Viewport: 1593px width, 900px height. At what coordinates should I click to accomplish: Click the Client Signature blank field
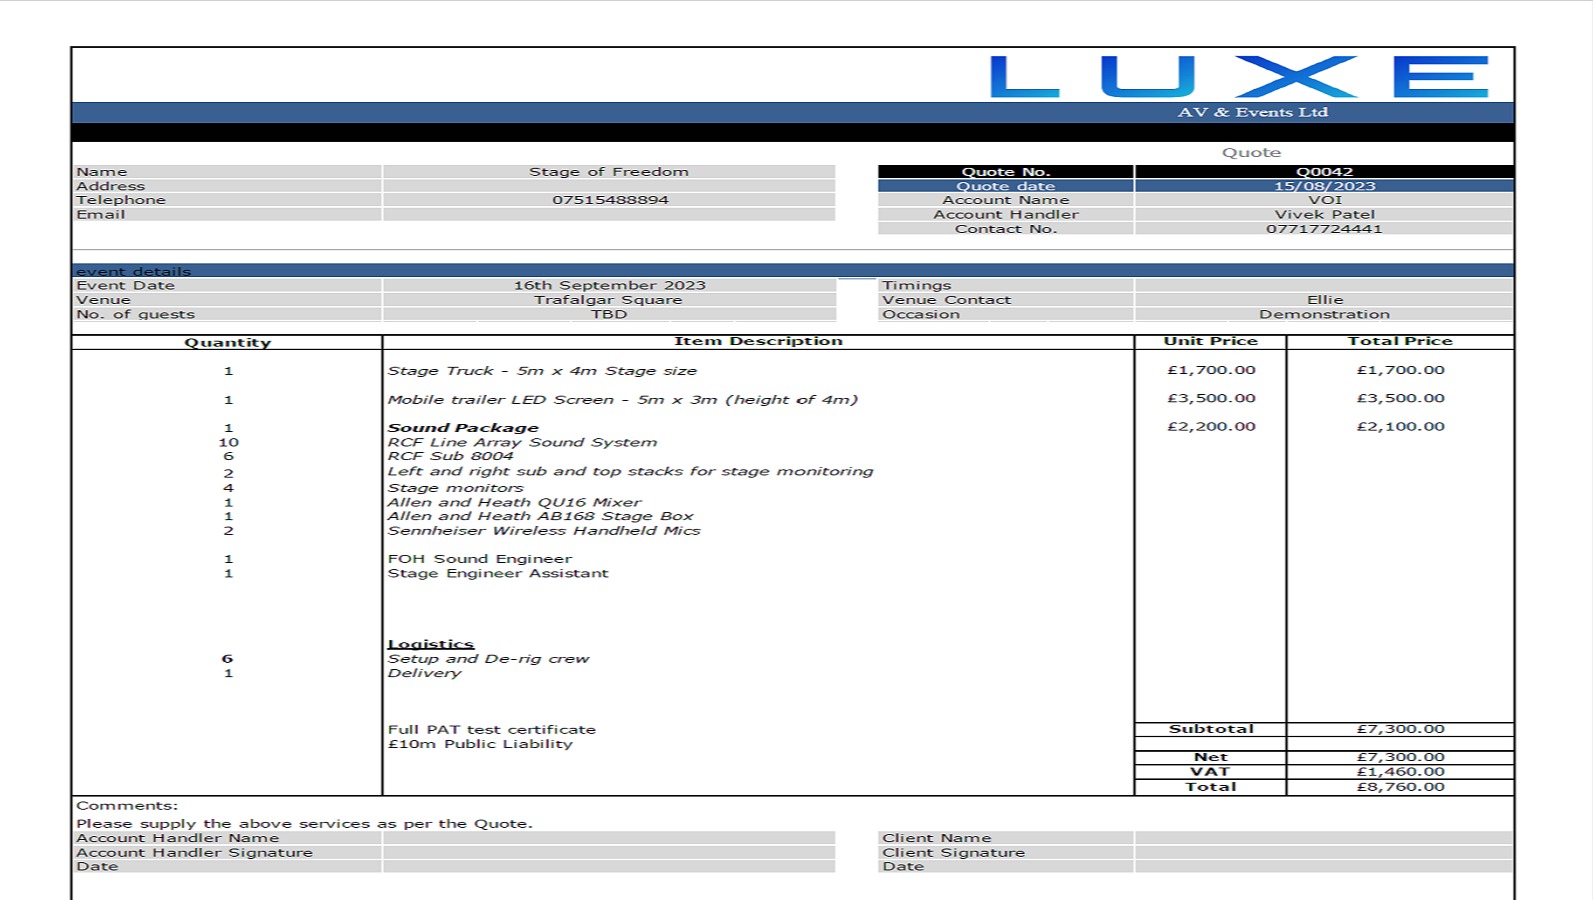[1324, 853]
